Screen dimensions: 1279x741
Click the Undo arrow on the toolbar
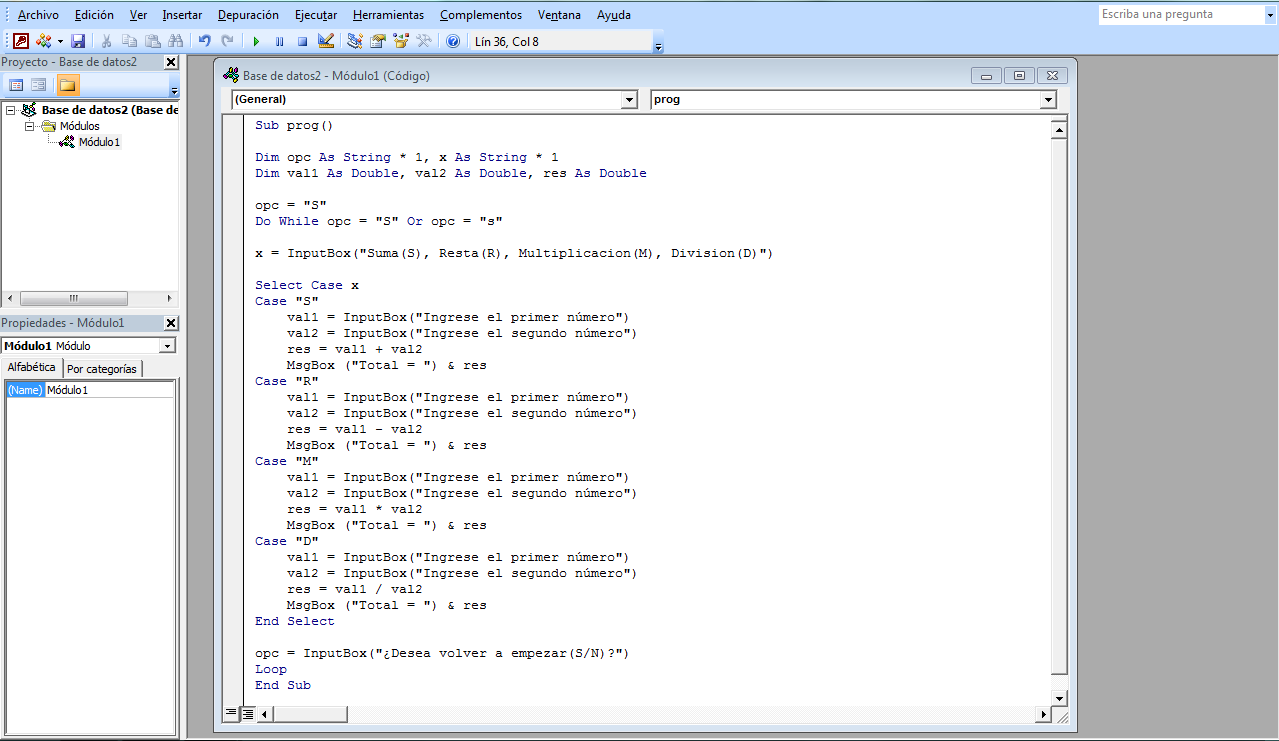(205, 41)
